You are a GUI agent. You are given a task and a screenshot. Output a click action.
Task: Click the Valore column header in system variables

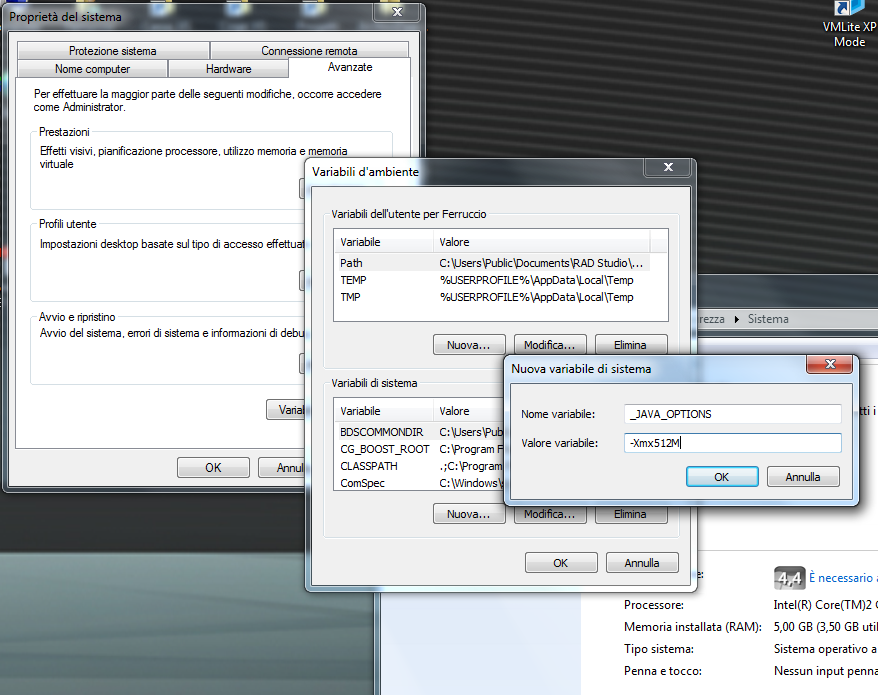pyautogui.click(x=469, y=411)
